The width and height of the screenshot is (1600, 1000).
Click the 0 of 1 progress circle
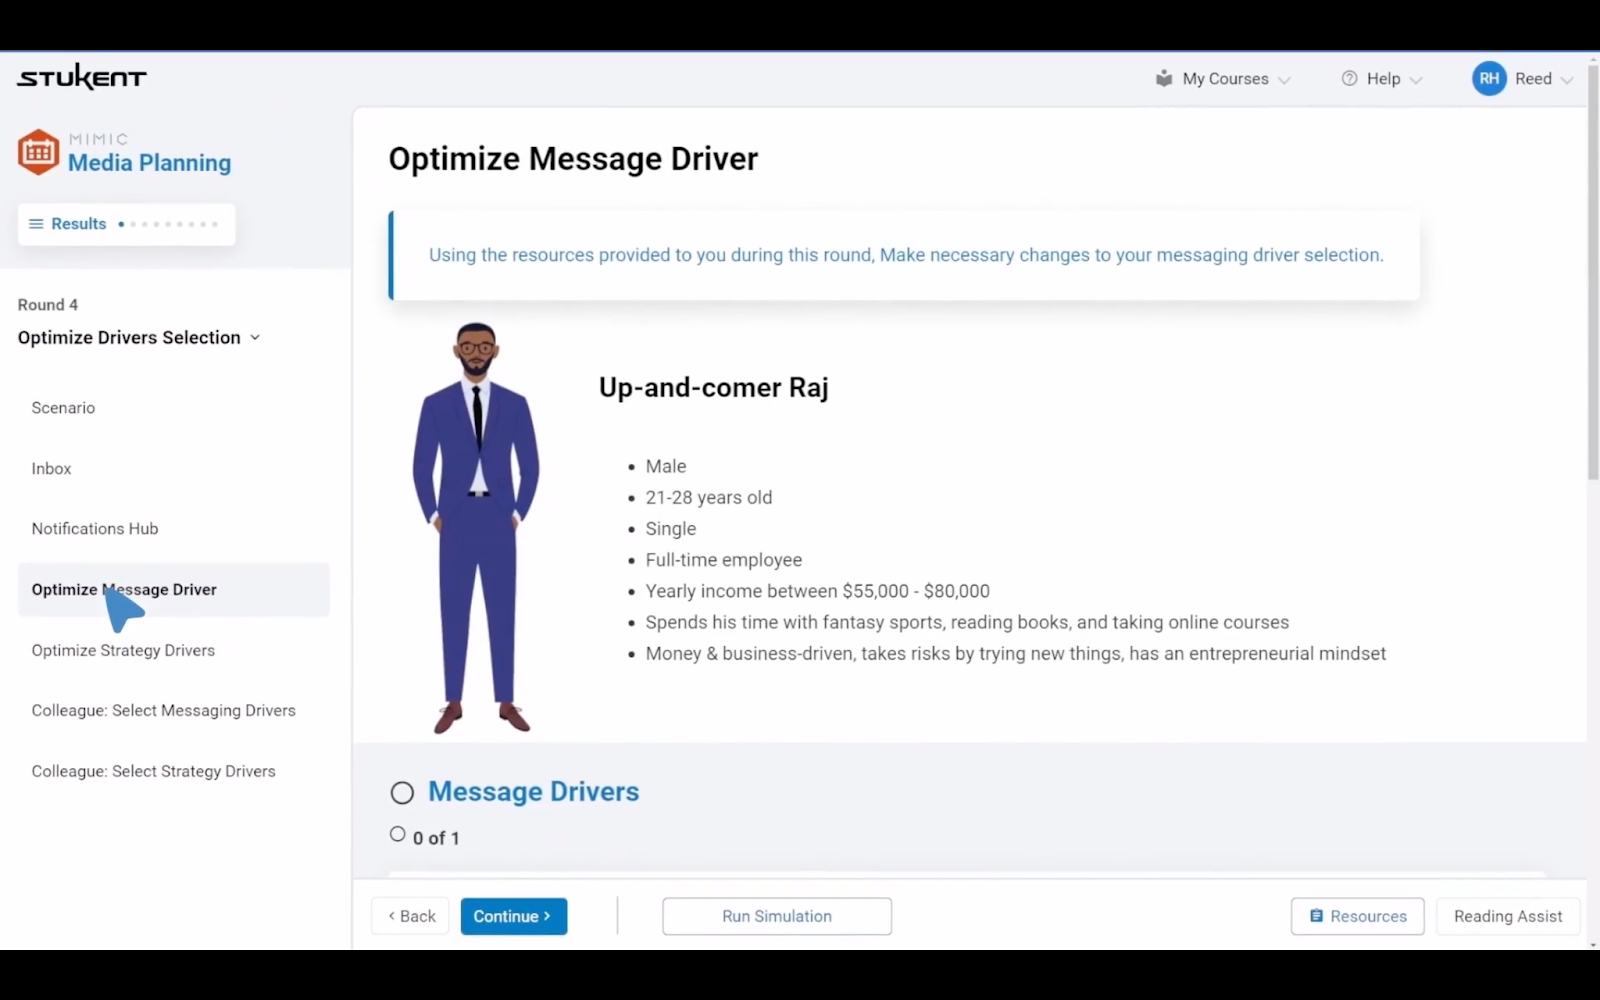click(x=398, y=834)
